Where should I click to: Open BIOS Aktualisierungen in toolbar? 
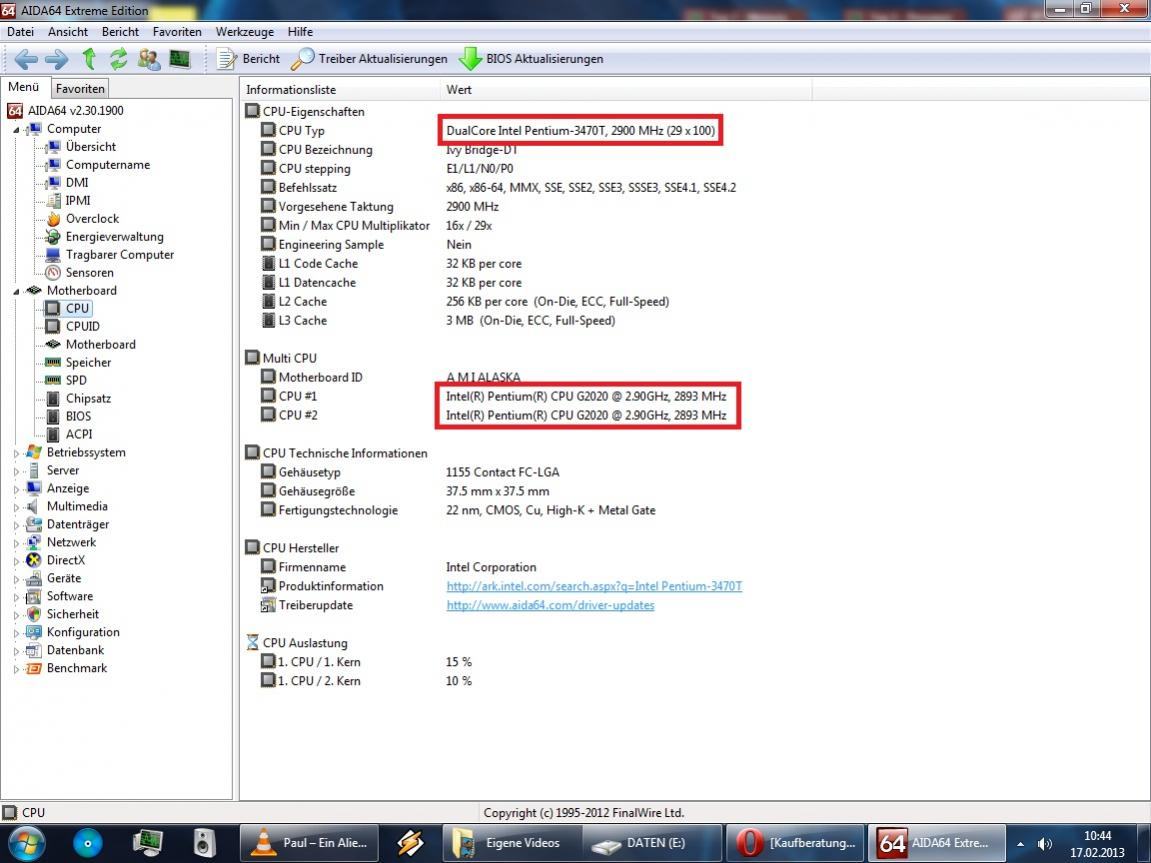(531, 59)
